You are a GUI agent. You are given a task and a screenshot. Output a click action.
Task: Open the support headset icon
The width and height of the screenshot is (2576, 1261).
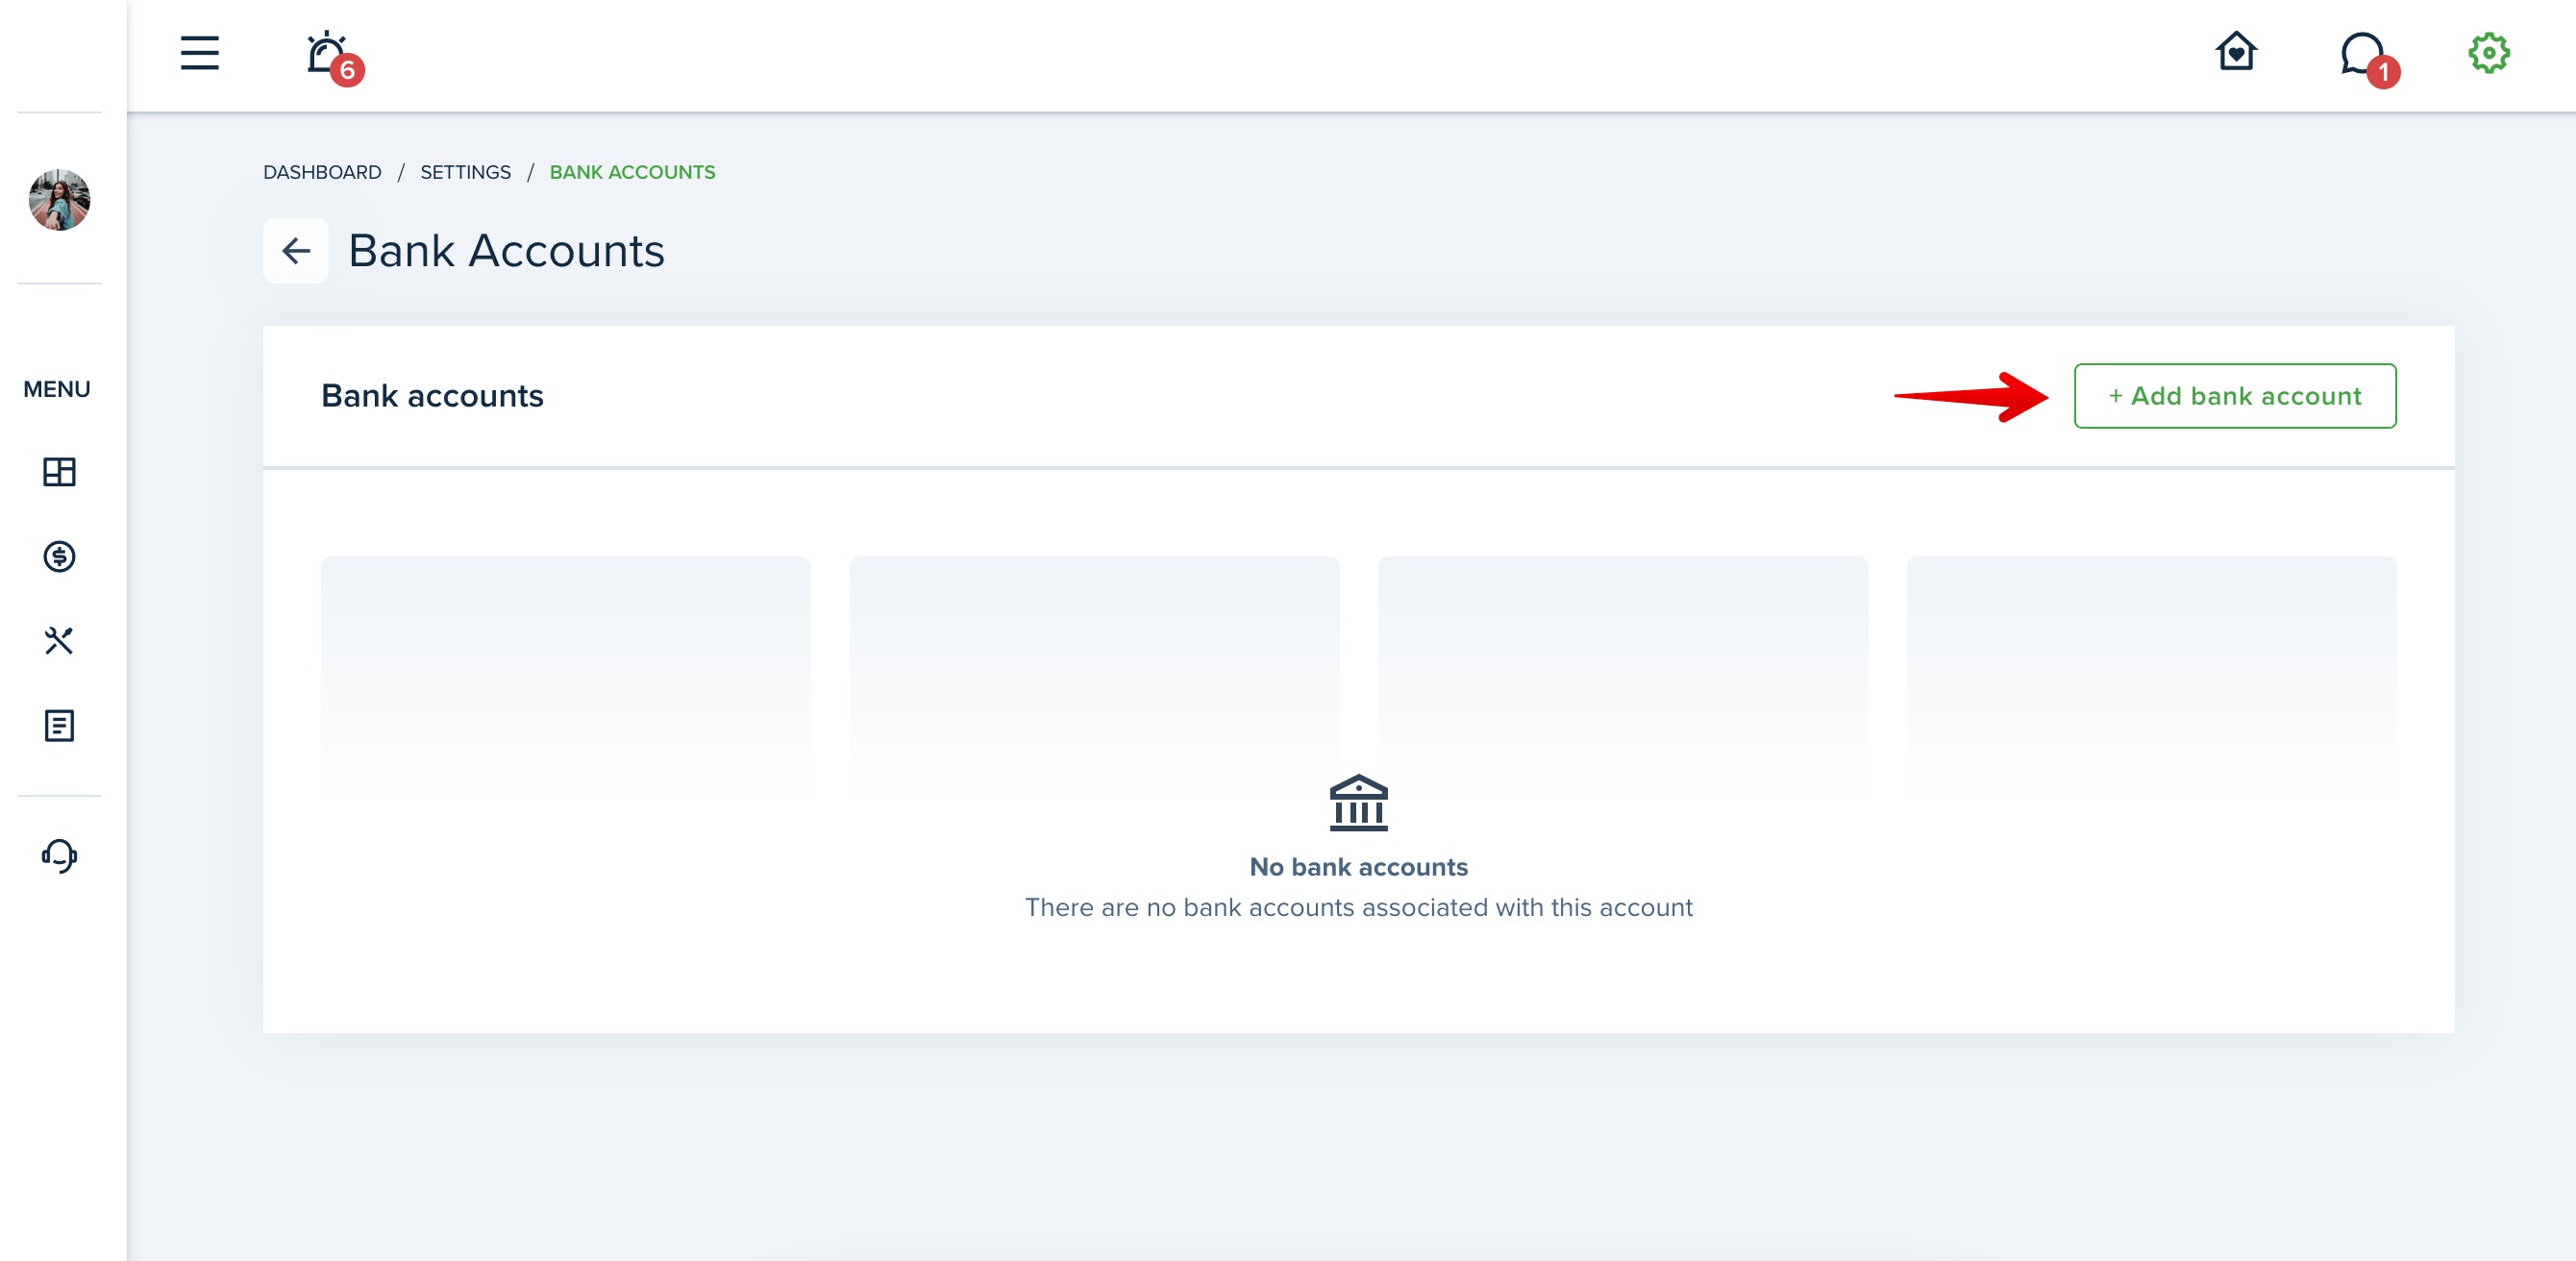(59, 856)
